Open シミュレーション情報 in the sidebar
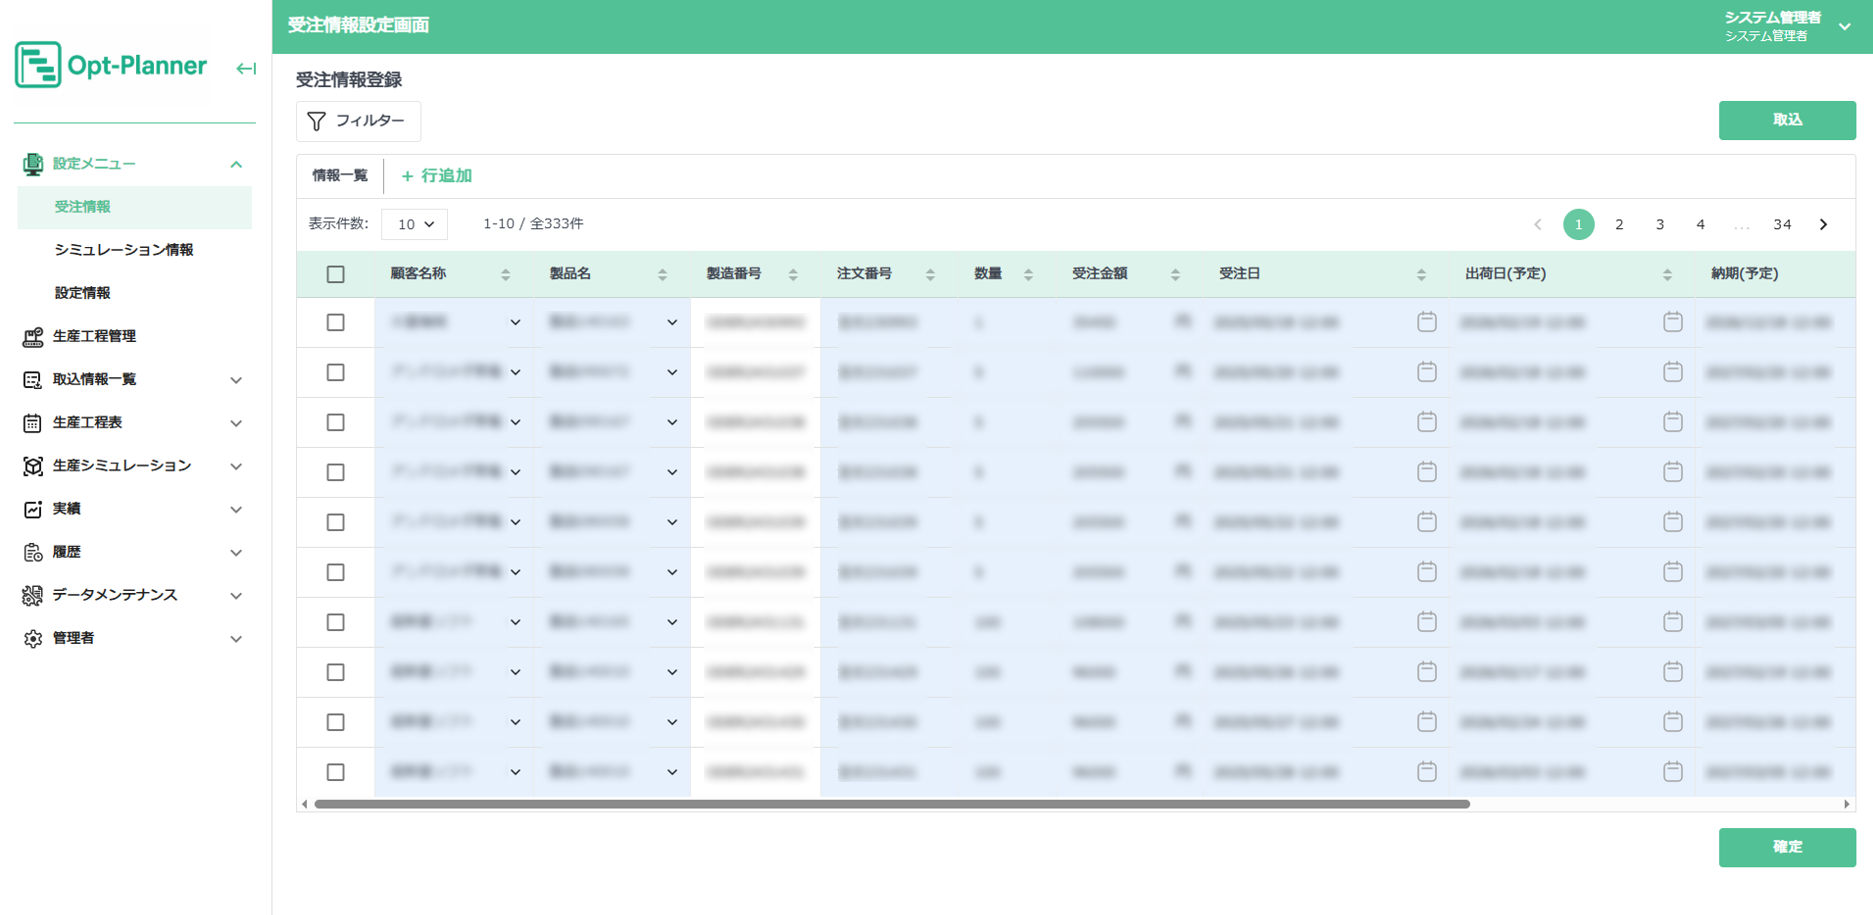This screenshot has height=915, width=1873. pos(124,250)
